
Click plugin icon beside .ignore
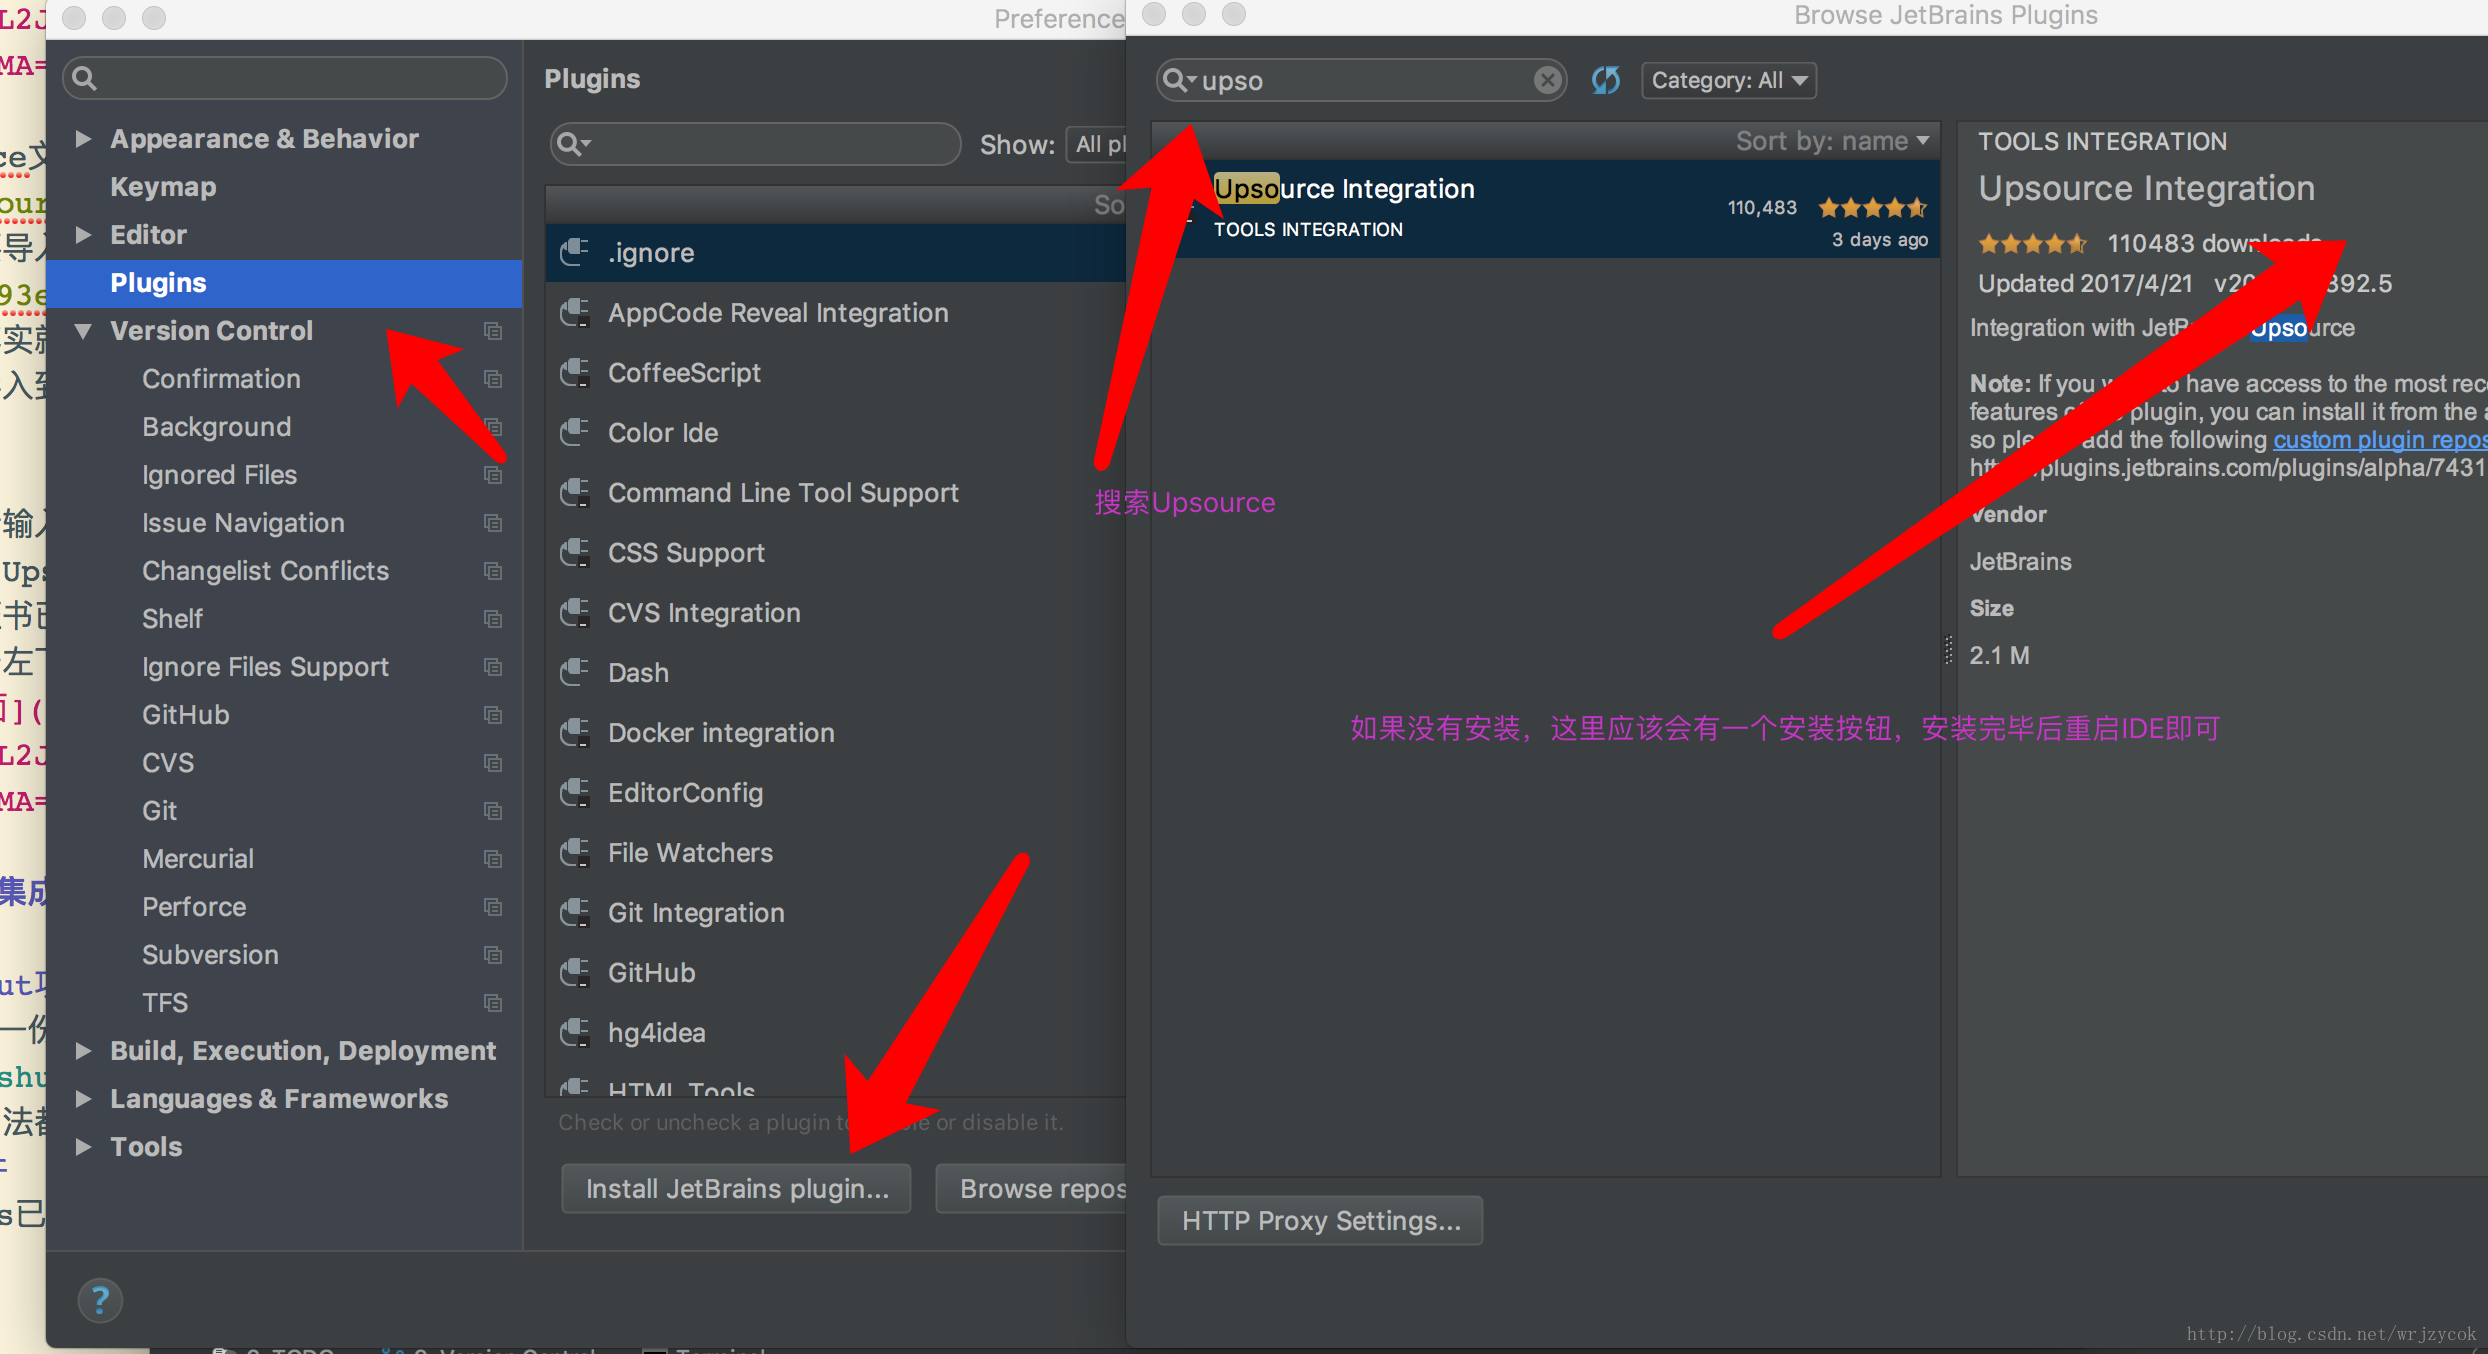coord(575,252)
